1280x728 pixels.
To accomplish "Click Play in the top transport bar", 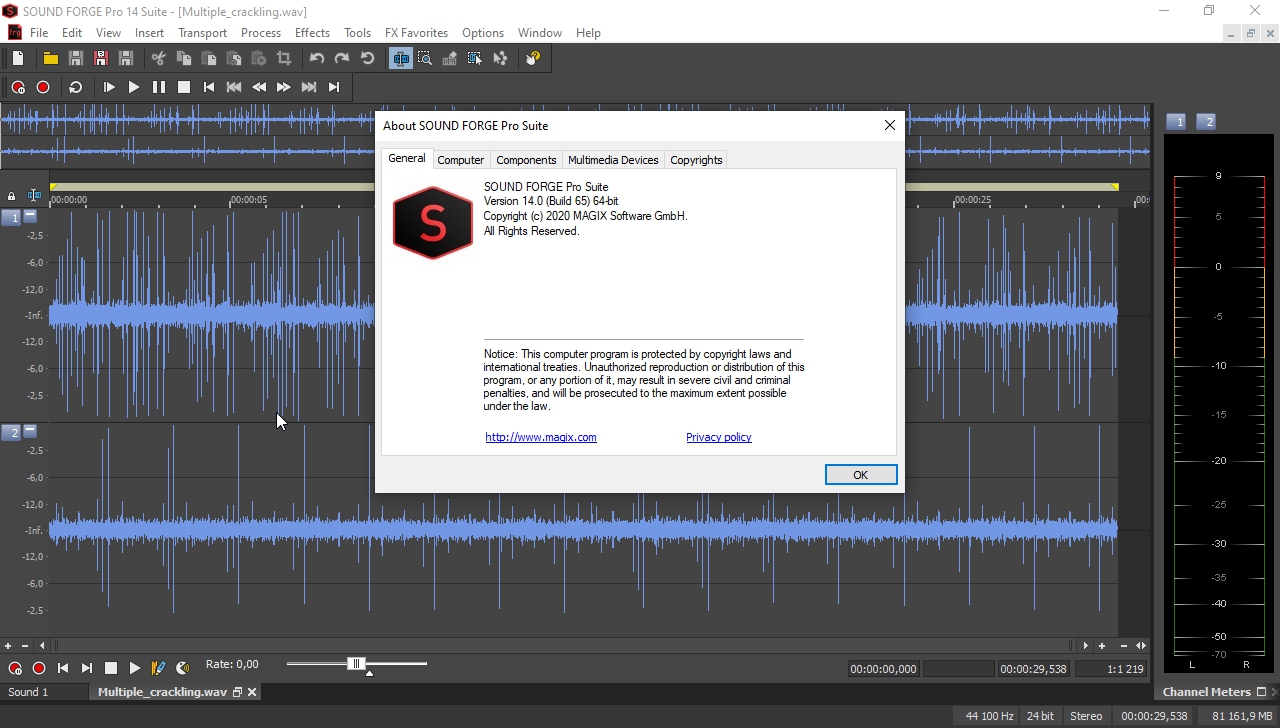I will 134,87.
